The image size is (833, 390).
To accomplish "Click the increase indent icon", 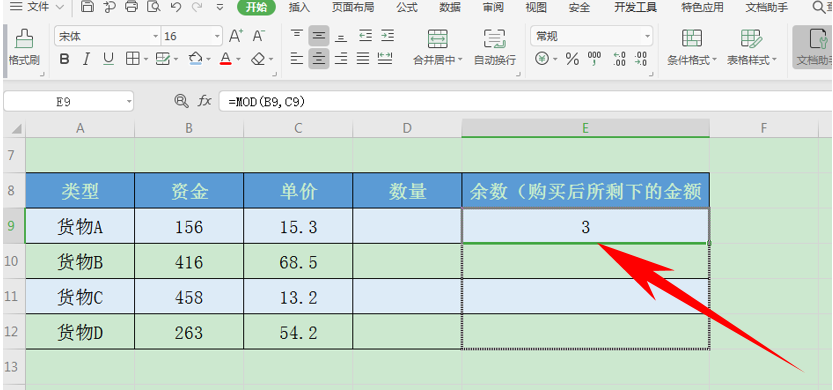I will 387,36.
